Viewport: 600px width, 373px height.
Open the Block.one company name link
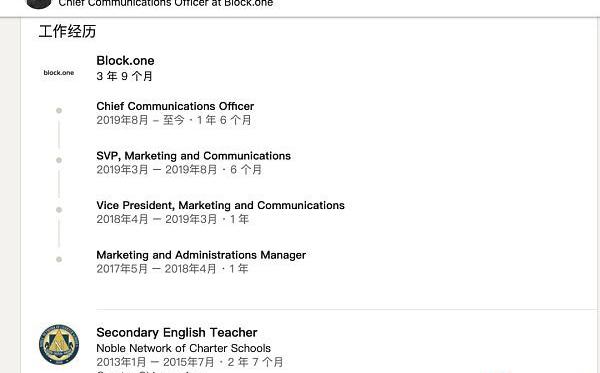pyautogui.click(x=125, y=60)
